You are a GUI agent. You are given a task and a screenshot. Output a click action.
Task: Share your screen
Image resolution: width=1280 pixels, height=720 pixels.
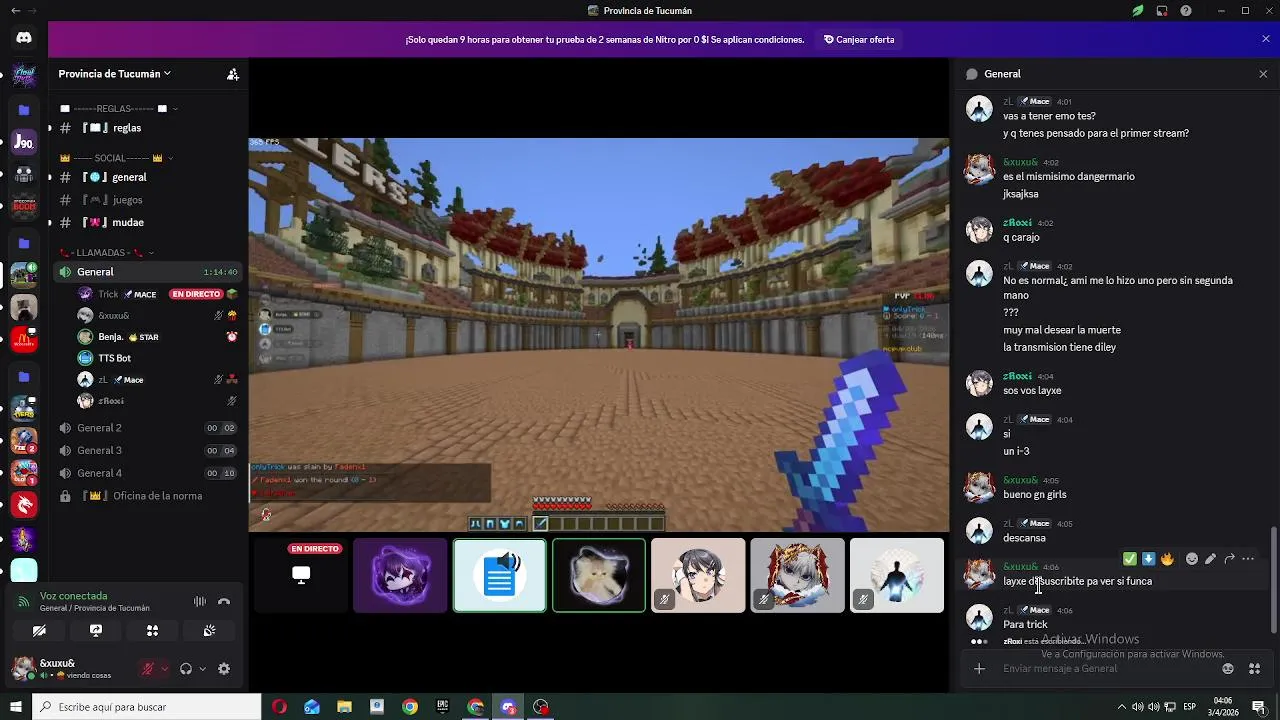point(96,631)
